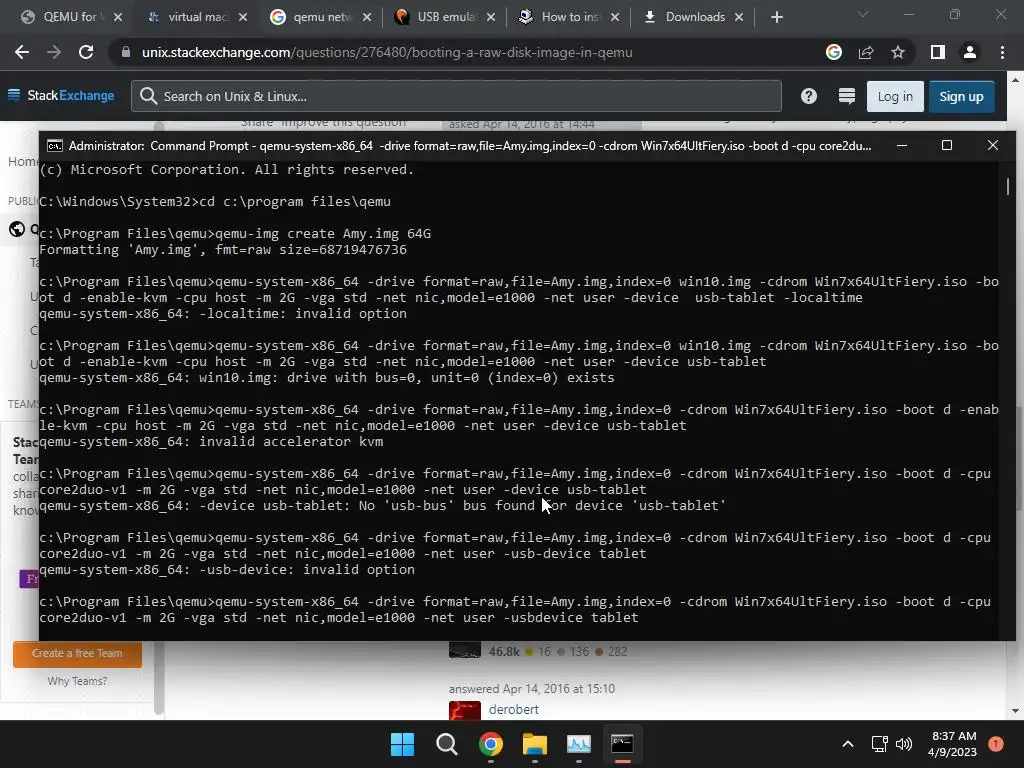Open the Why Teams? link
The width and height of the screenshot is (1024, 768).
click(77, 681)
